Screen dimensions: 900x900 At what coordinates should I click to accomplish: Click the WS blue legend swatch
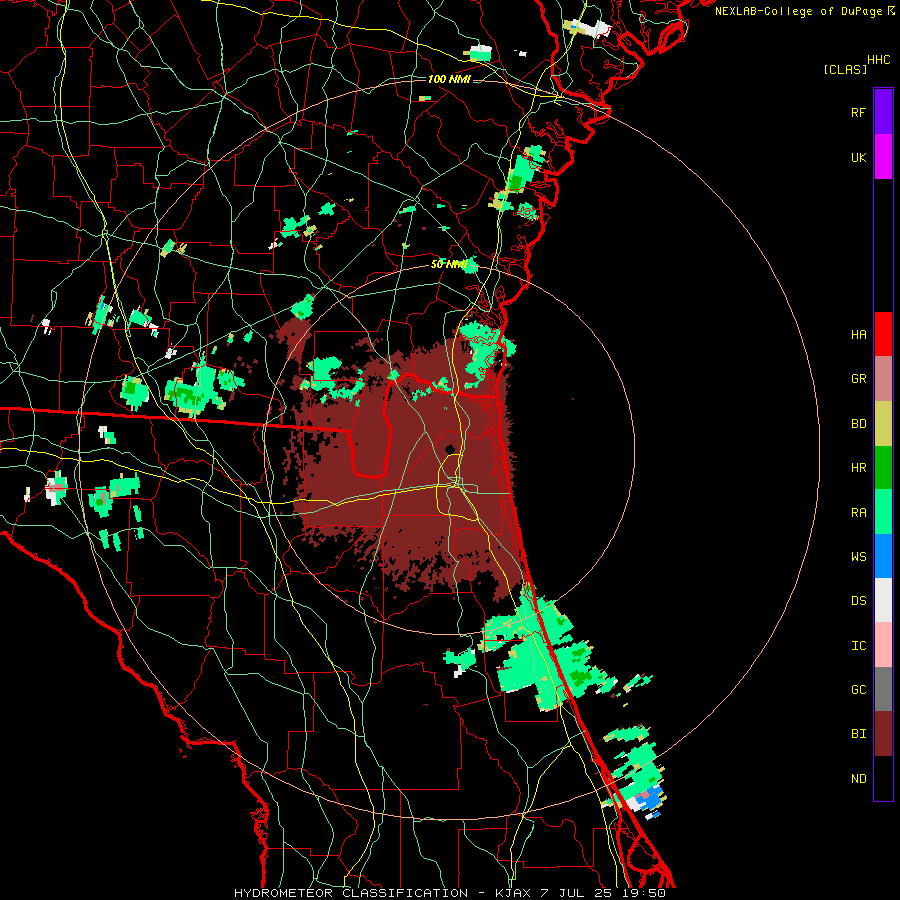tap(883, 556)
